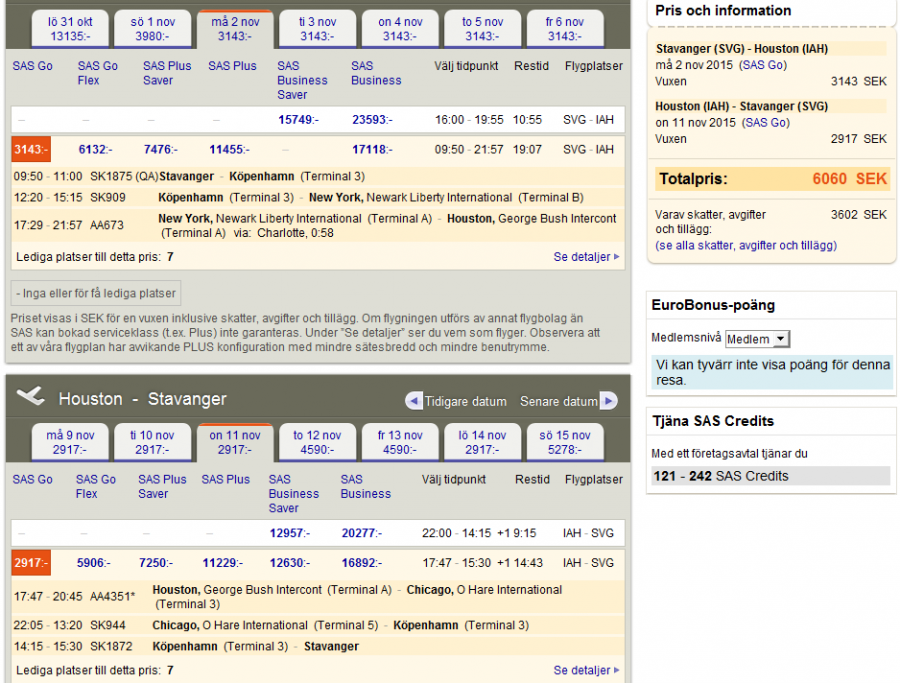900x683 pixels.
Task: Click the 121 - 242 SAS Credits value
Action: click(721, 476)
